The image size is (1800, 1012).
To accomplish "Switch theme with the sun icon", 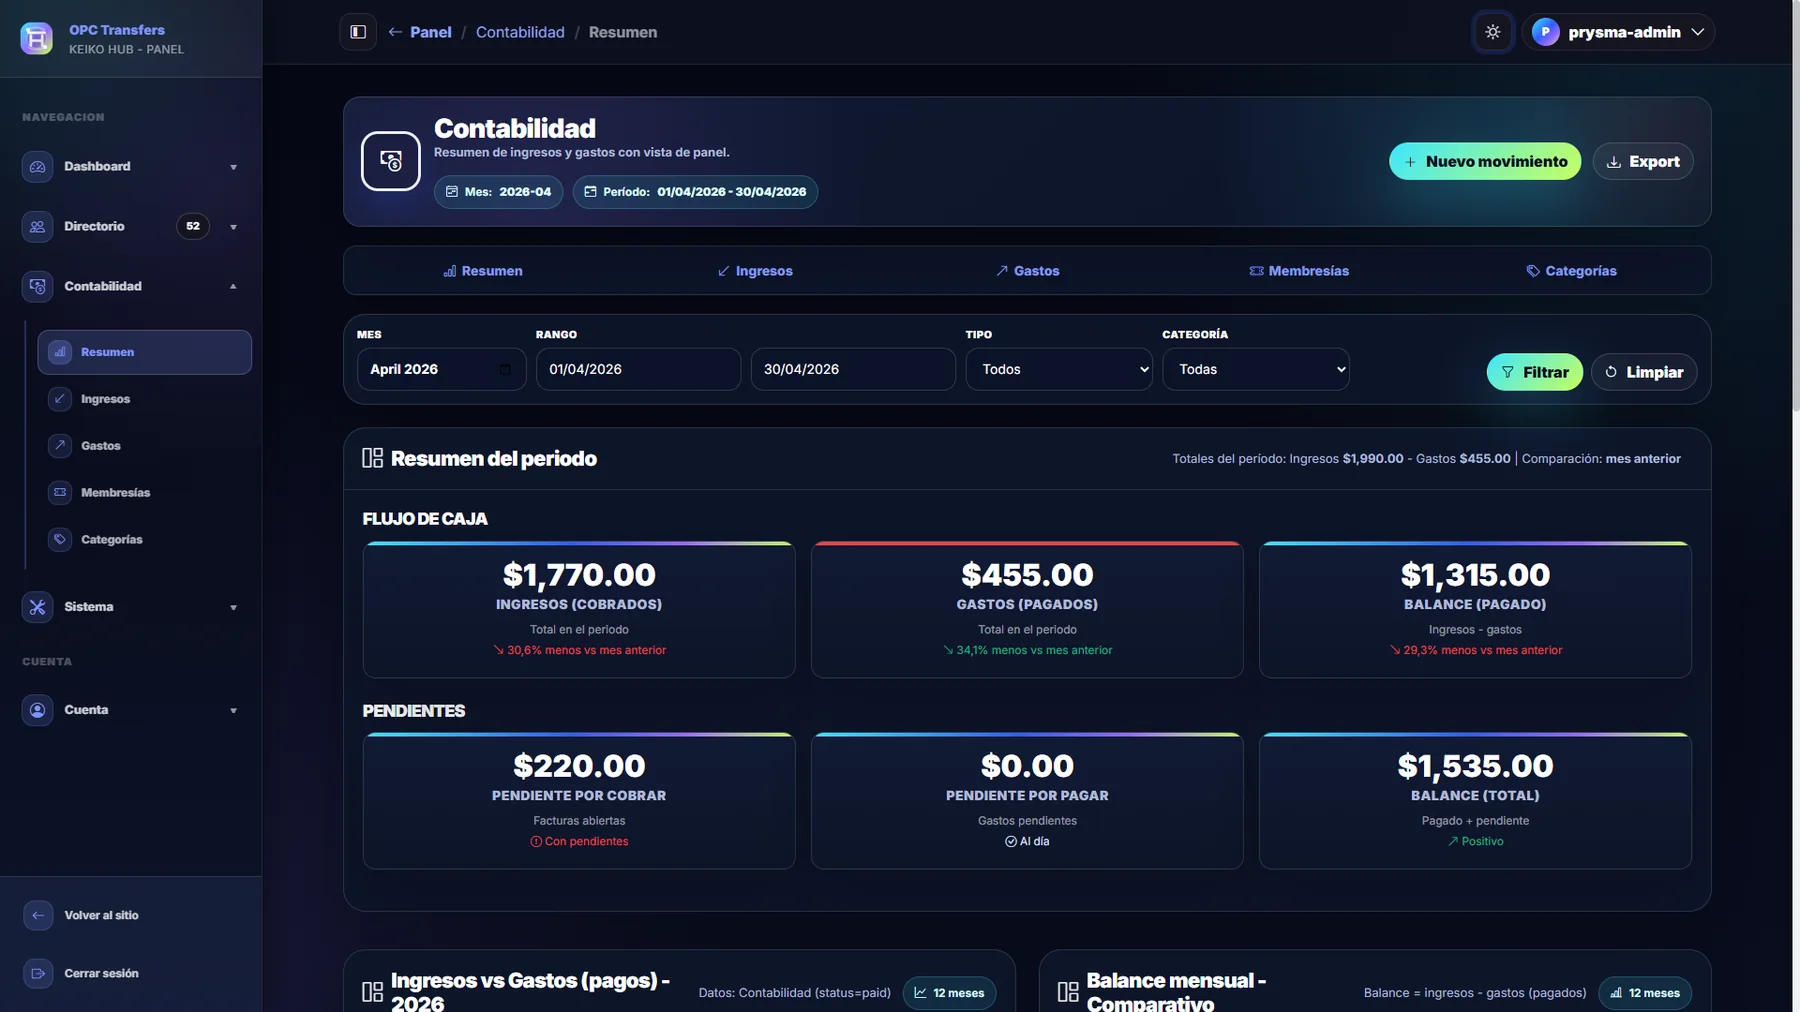I will 1492,32.
